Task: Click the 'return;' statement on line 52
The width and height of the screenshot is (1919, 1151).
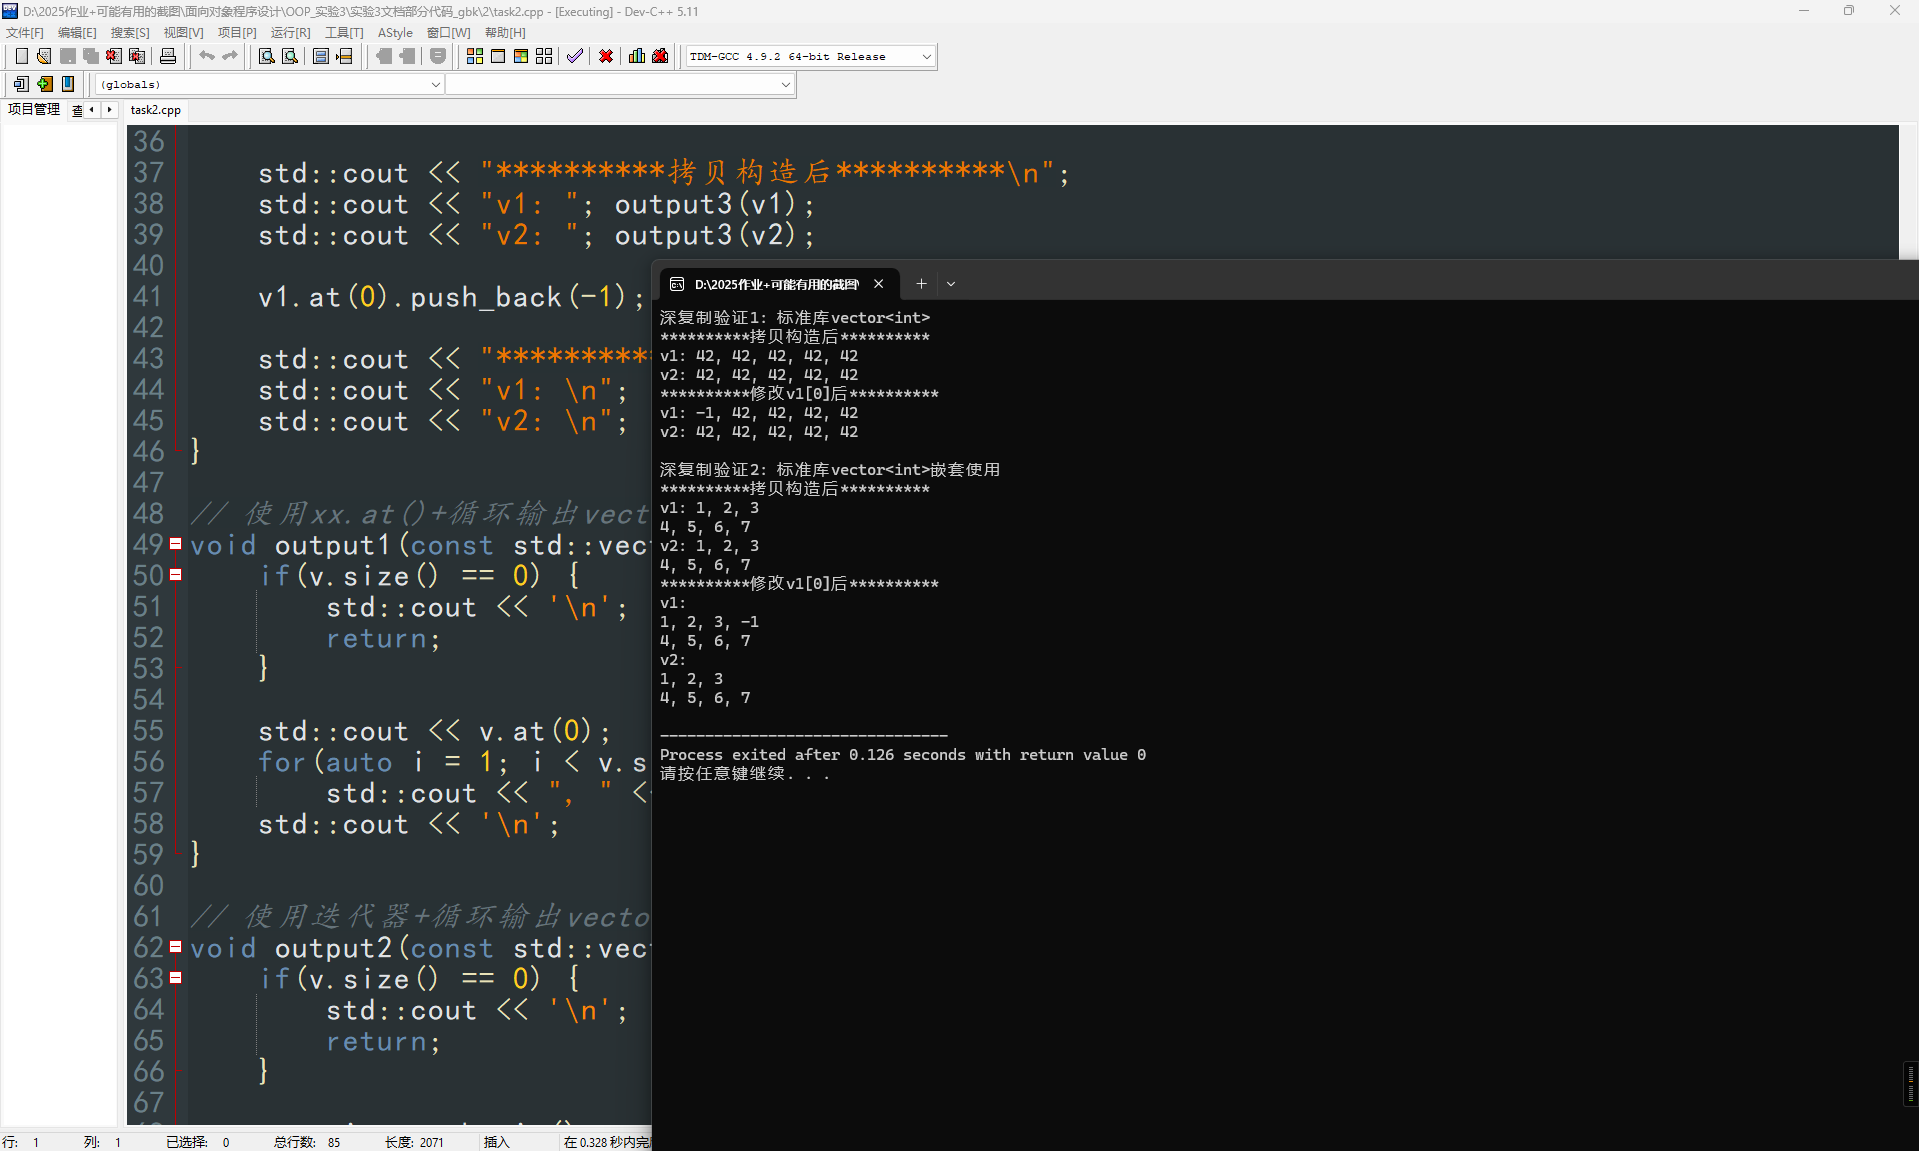Action: [x=383, y=638]
